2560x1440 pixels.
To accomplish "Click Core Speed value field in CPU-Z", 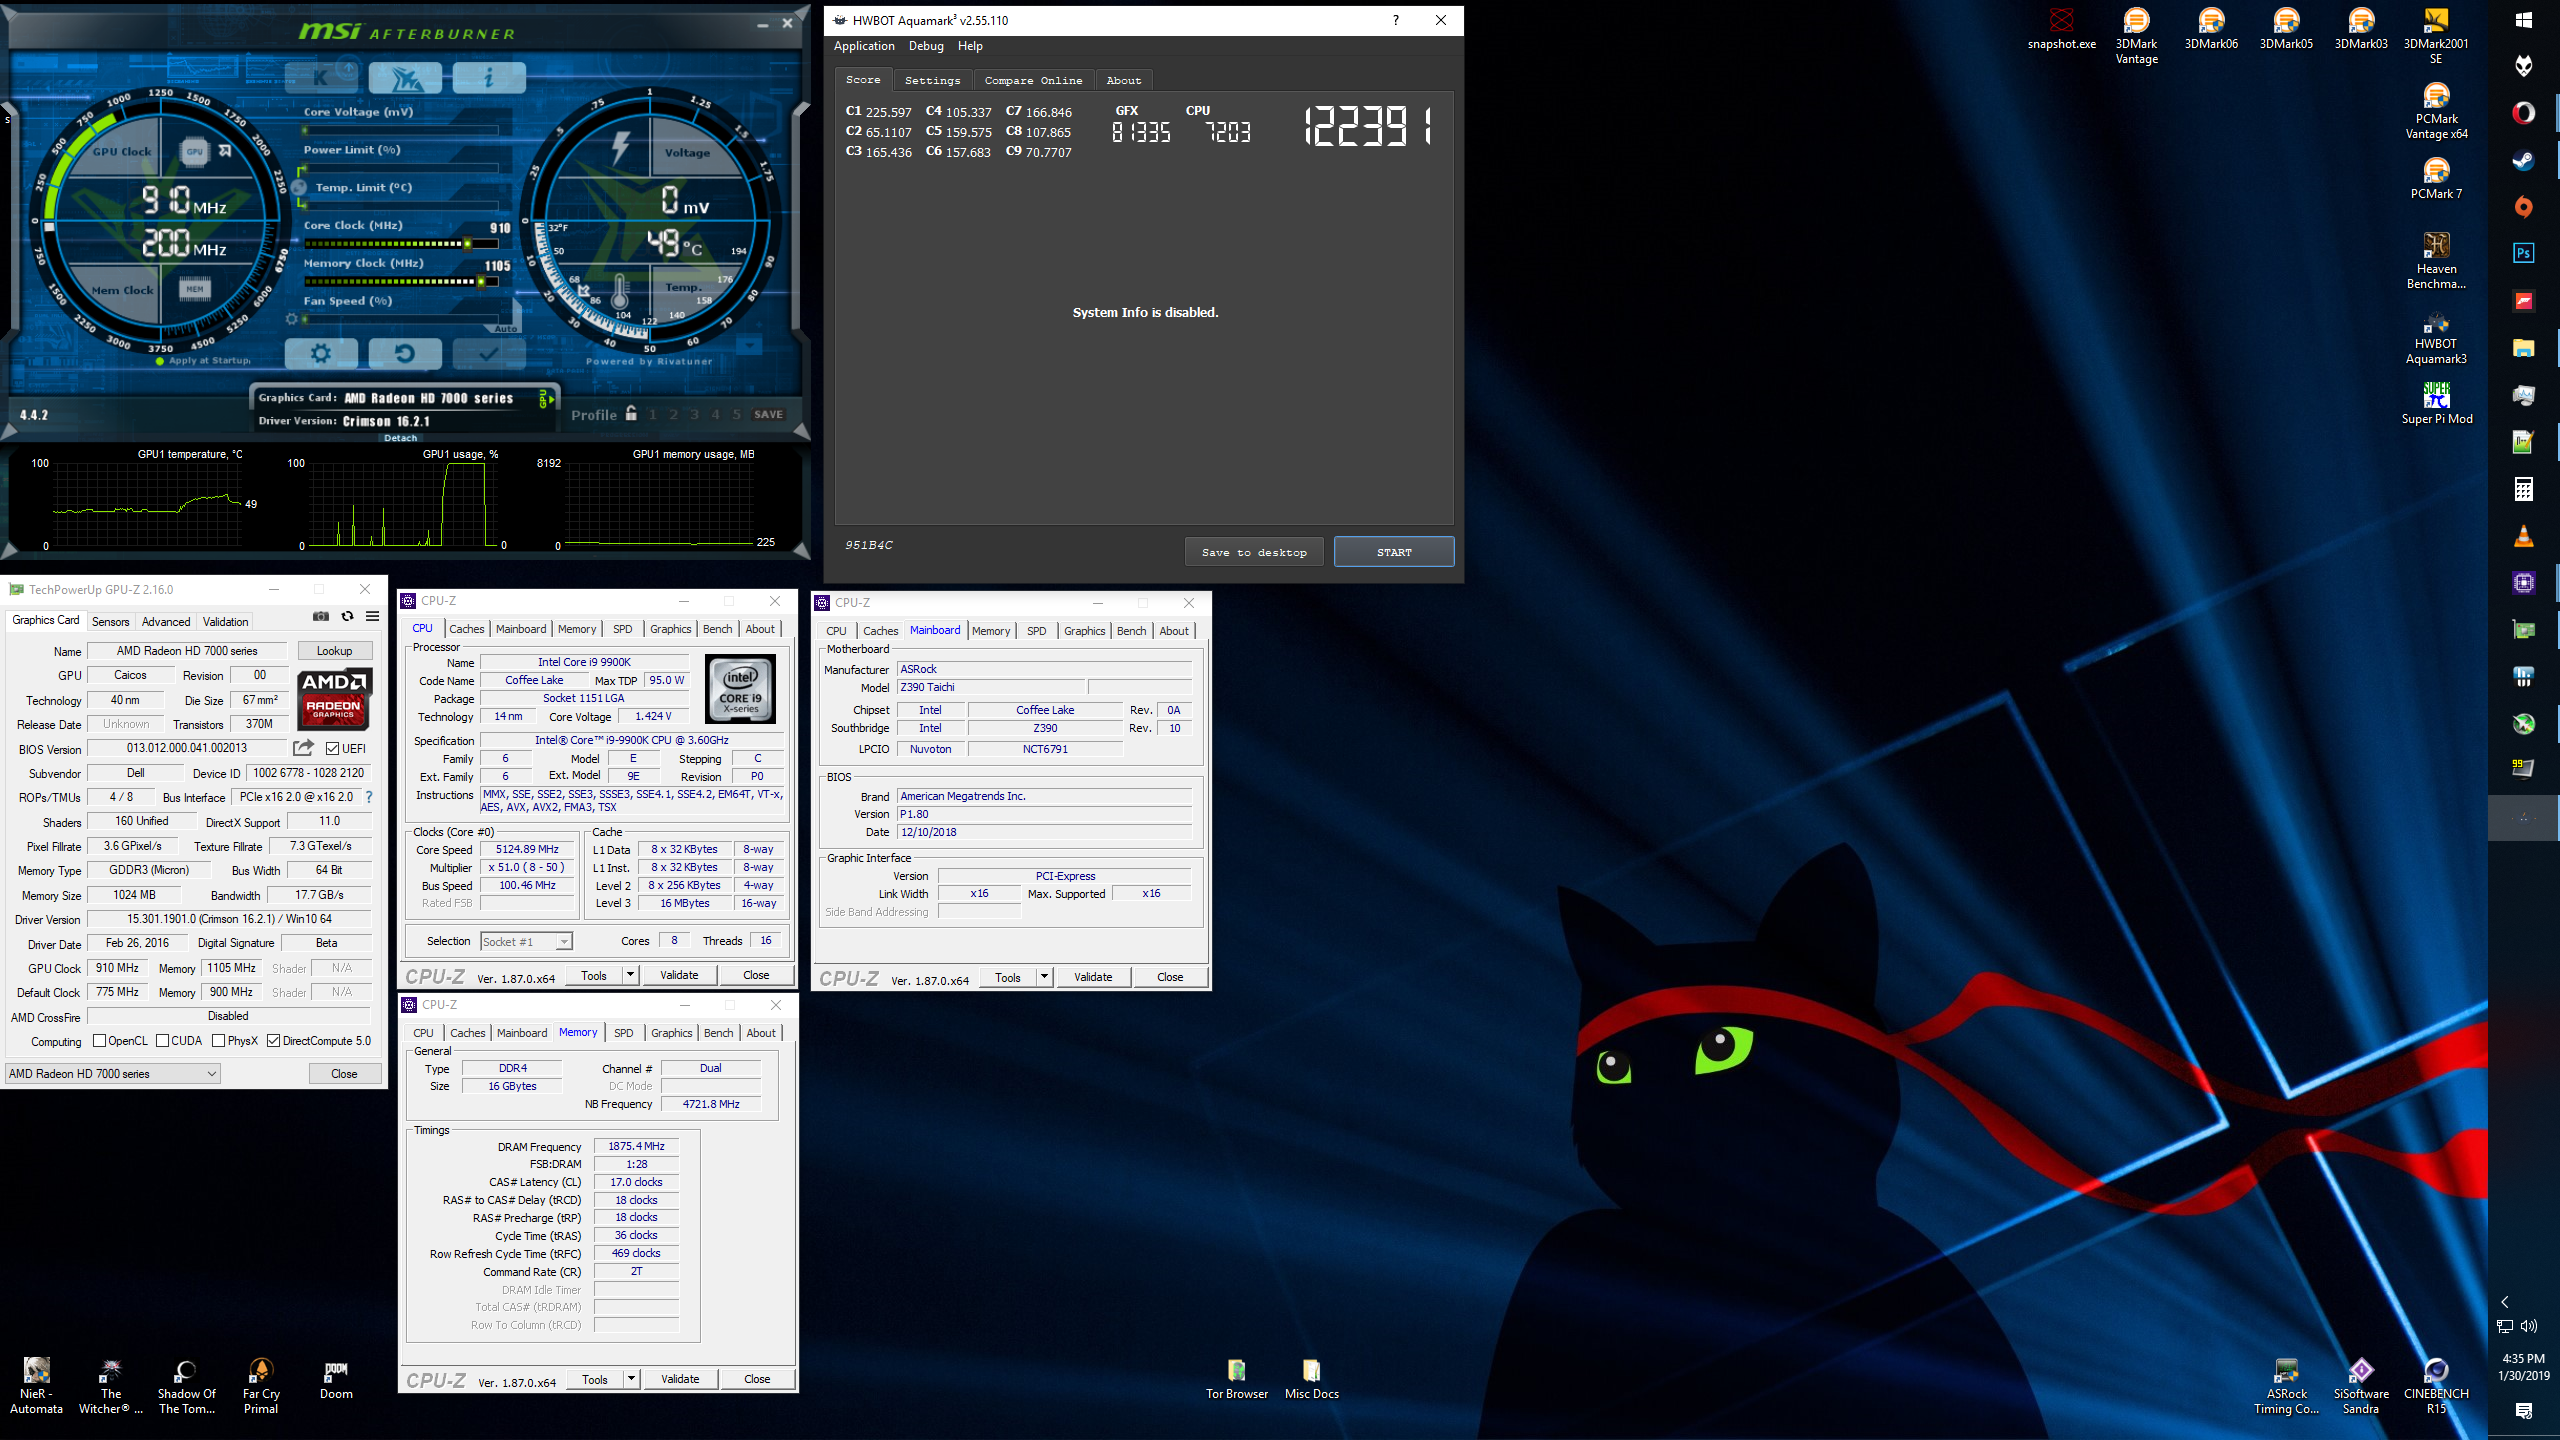I will pos(527,849).
